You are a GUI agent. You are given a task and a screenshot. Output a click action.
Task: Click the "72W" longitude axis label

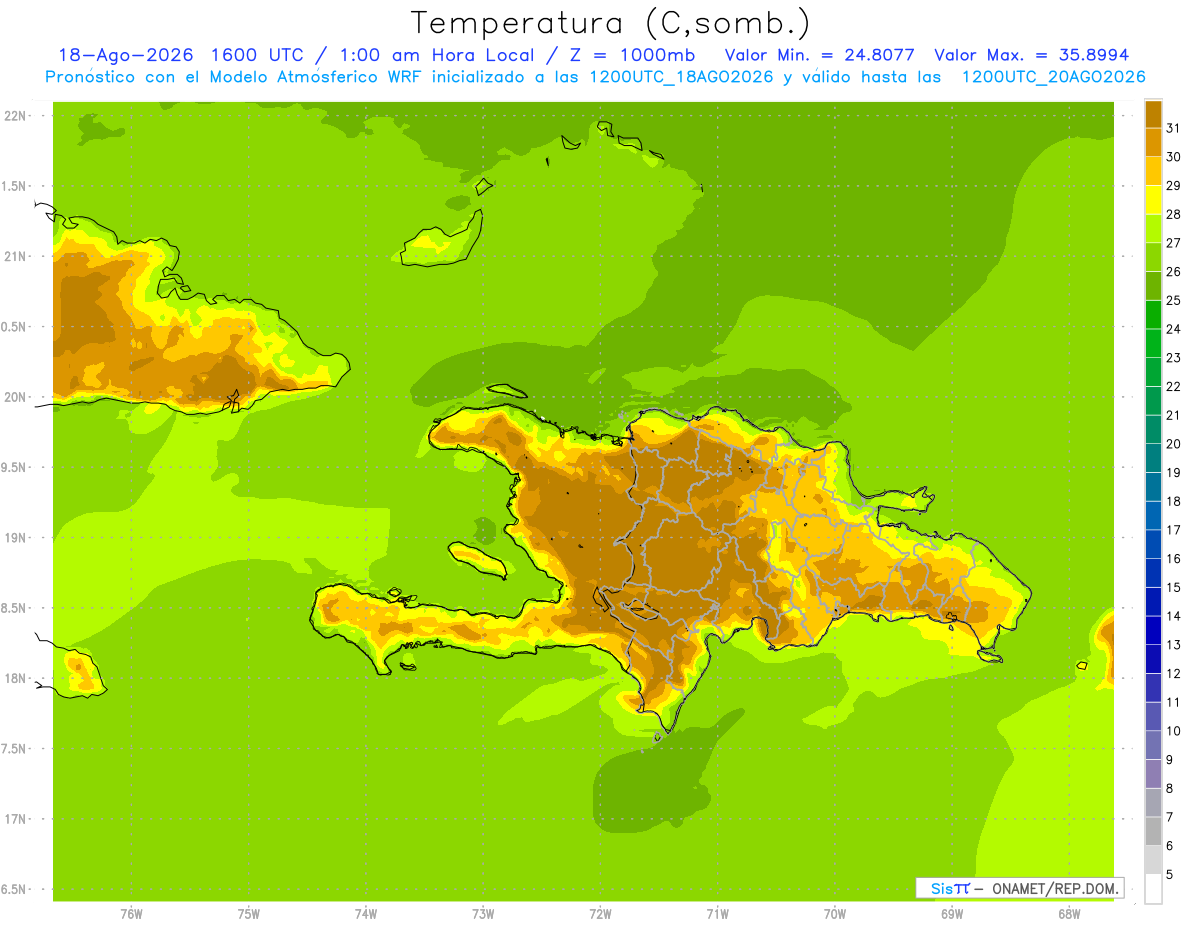(x=600, y=913)
